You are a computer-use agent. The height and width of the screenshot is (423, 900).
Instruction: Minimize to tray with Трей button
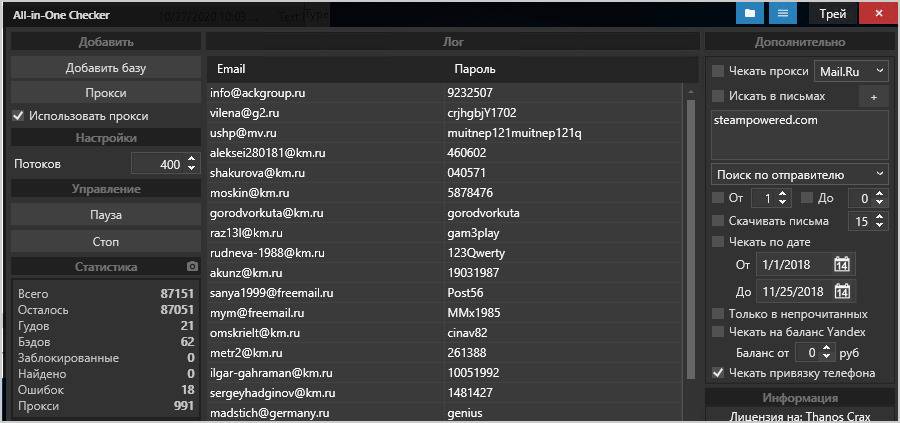[833, 14]
